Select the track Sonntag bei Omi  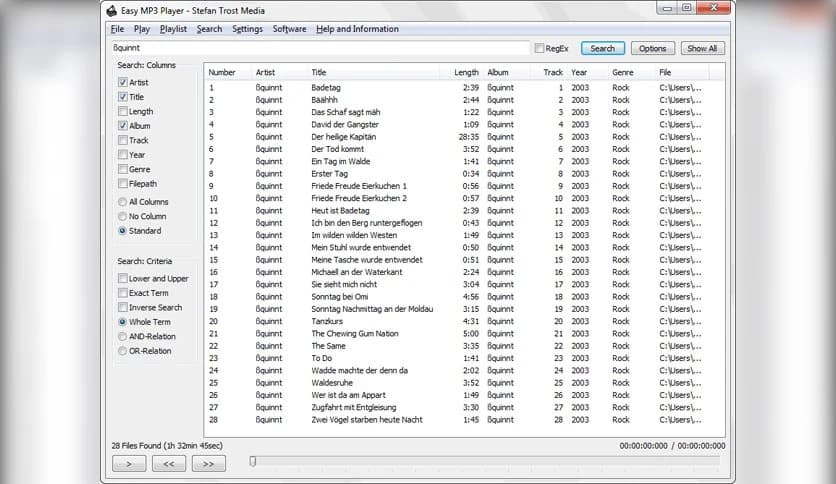pyautogui.click(x=340, y=296)
